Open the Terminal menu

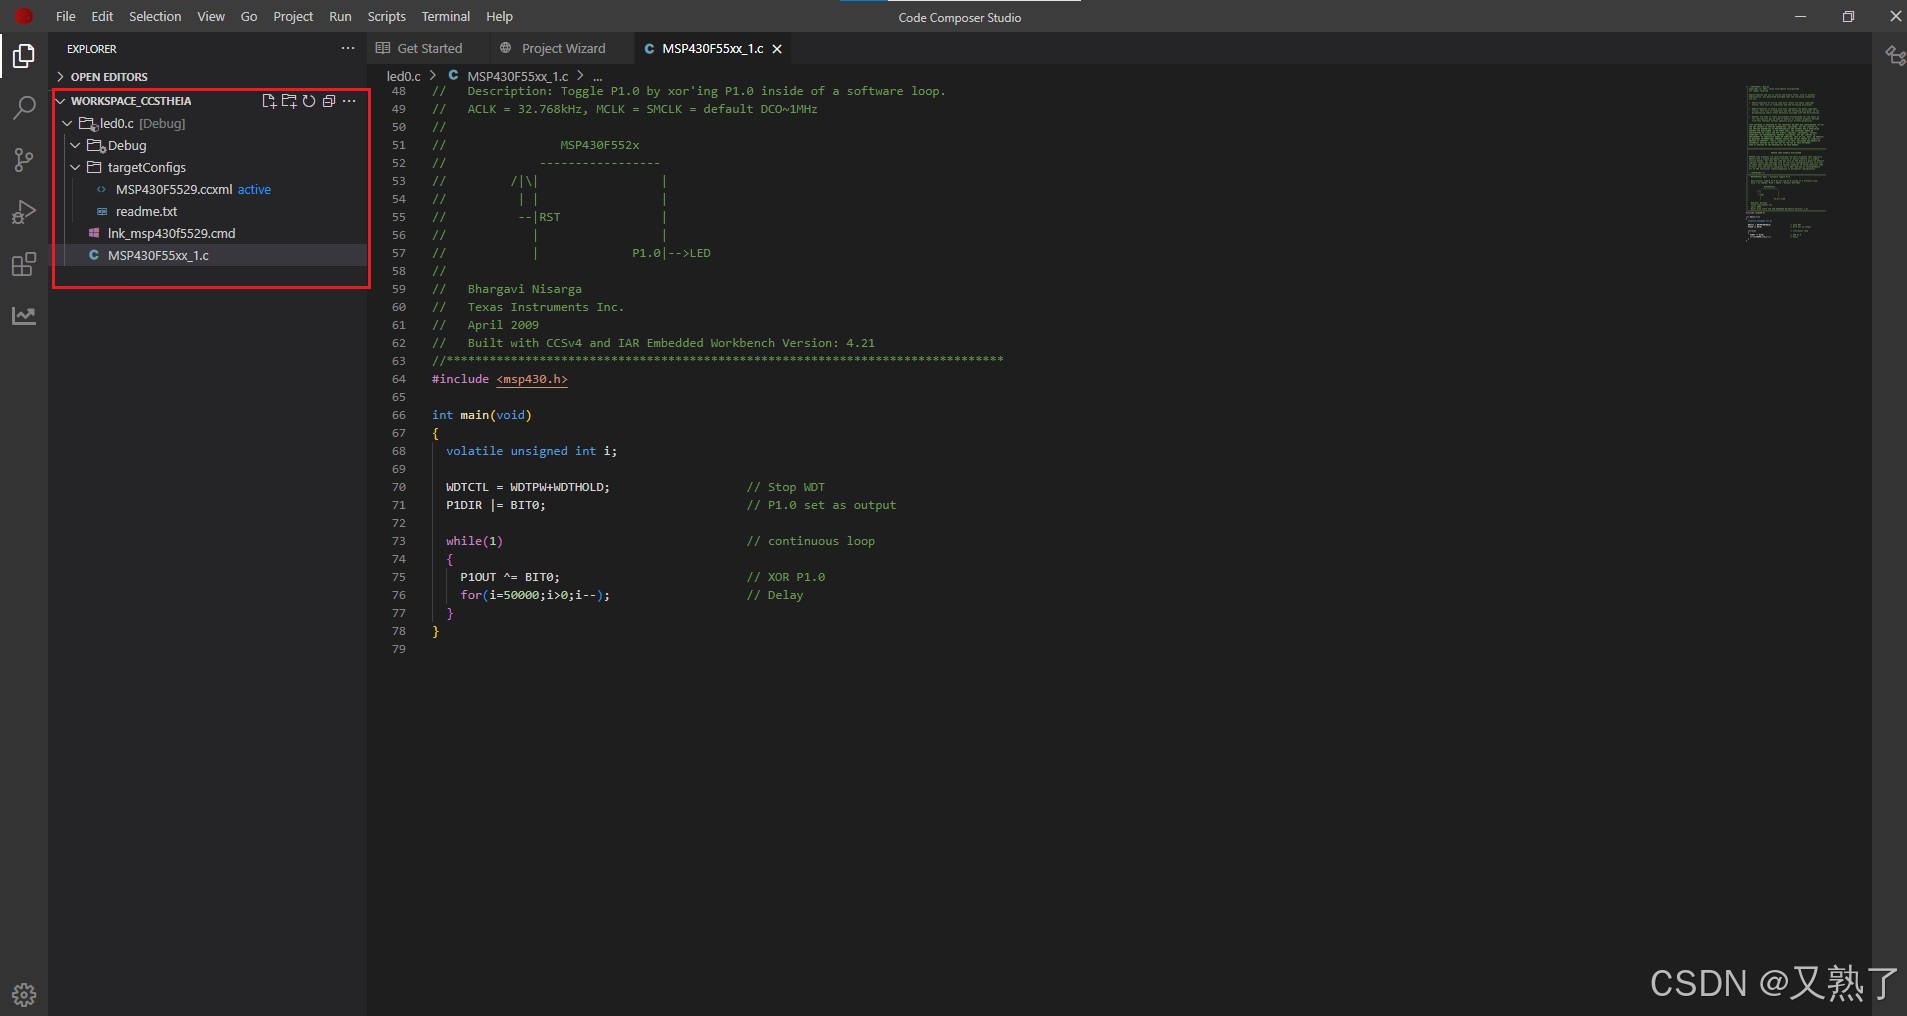[x=446, y=16]
